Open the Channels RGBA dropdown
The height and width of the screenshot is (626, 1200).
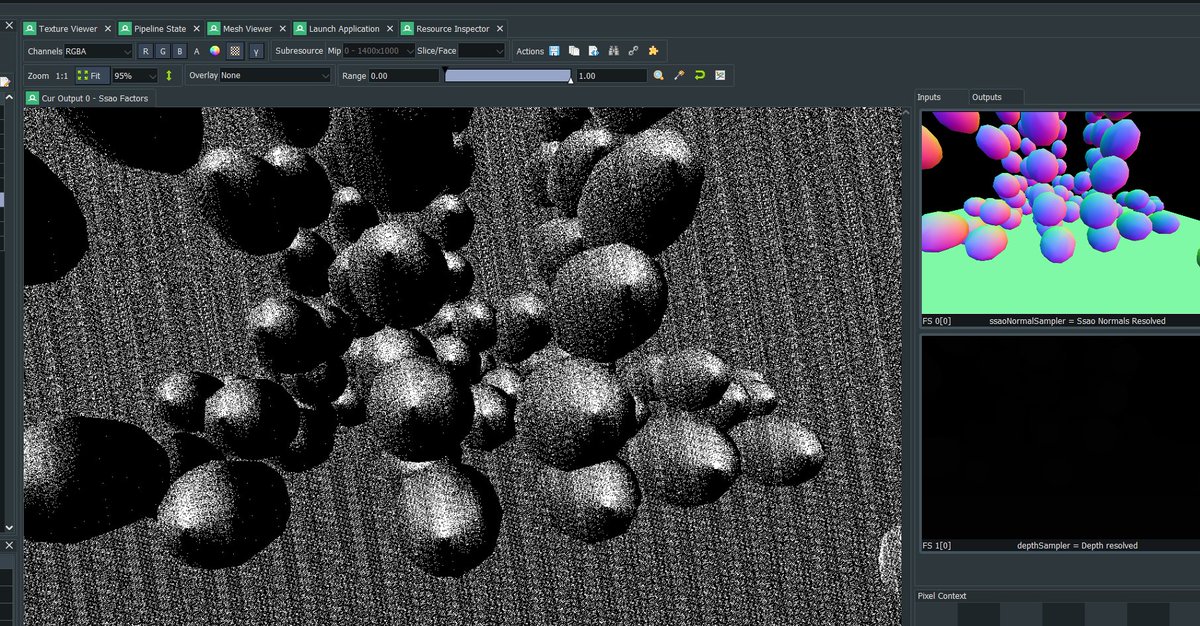click(x=98, y=50)
